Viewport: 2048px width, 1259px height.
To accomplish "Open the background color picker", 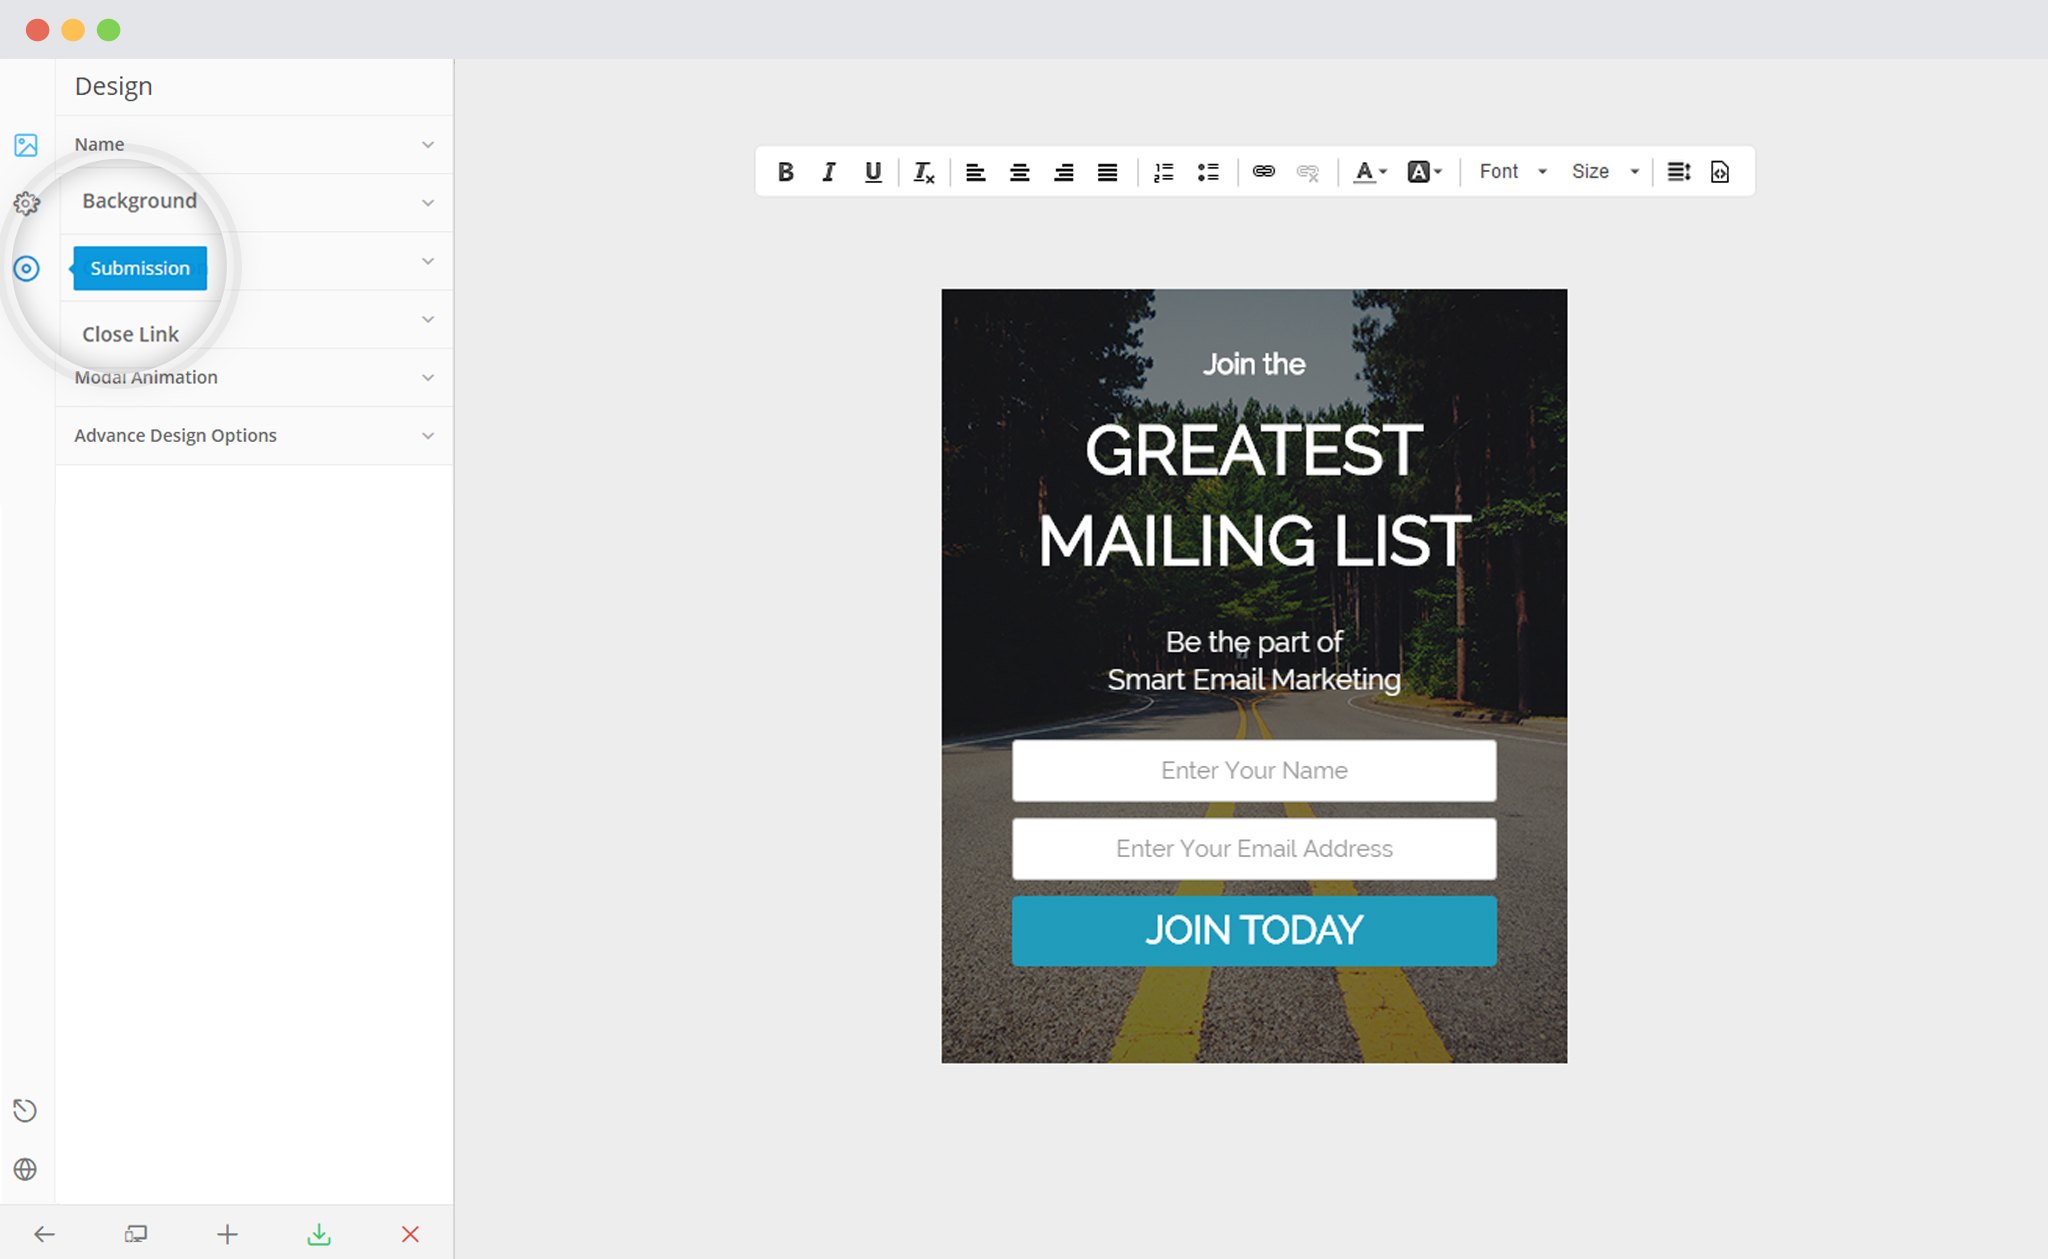I will 1424,172.
